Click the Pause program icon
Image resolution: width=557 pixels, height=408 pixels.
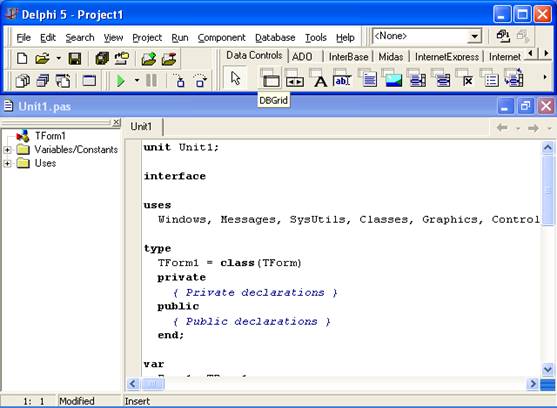tap(151, 81)
